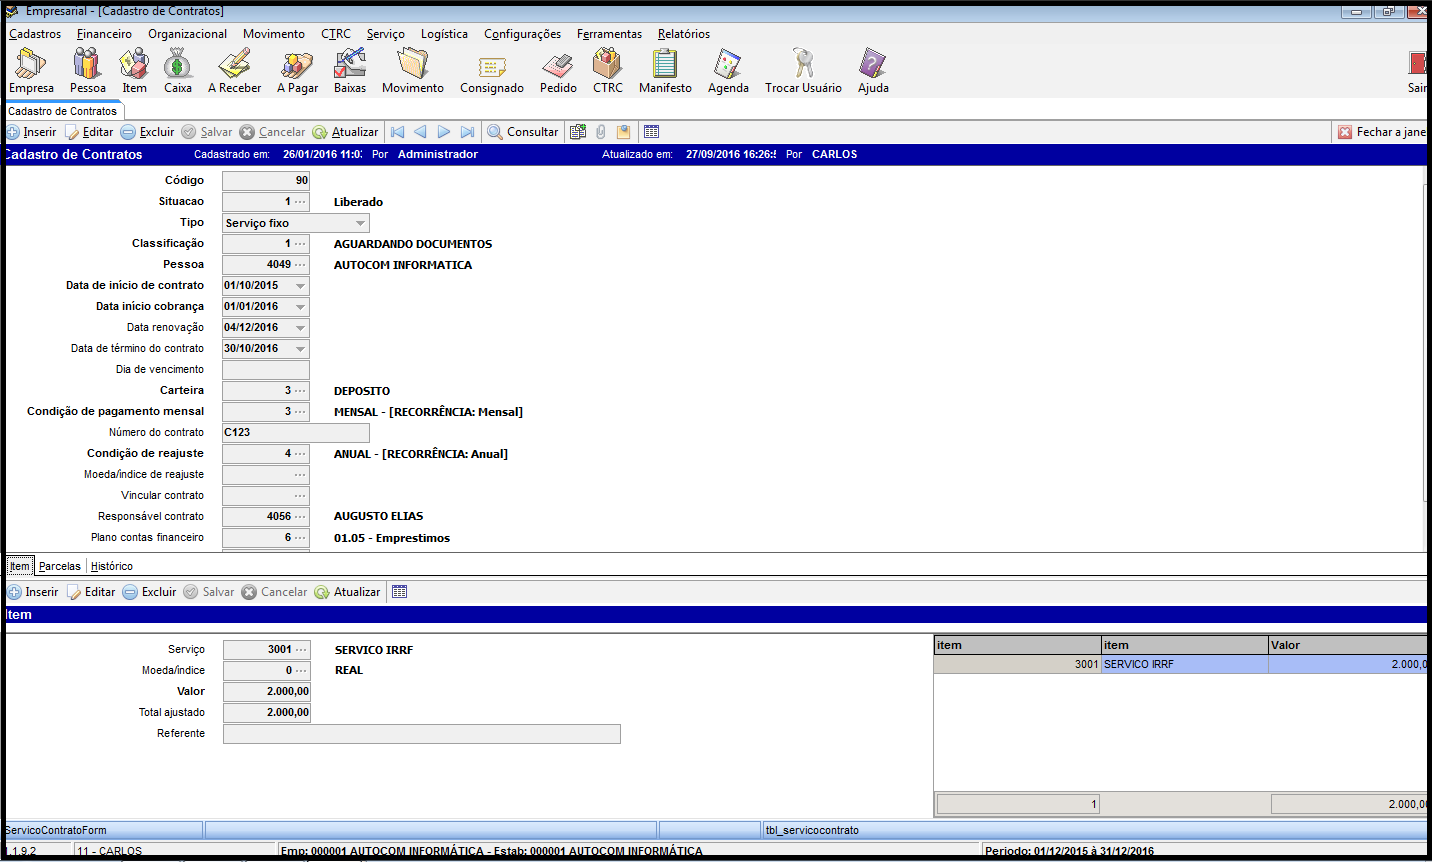
Task: Click the Trocar Usuário keys icon
Action: click(803, 65)
